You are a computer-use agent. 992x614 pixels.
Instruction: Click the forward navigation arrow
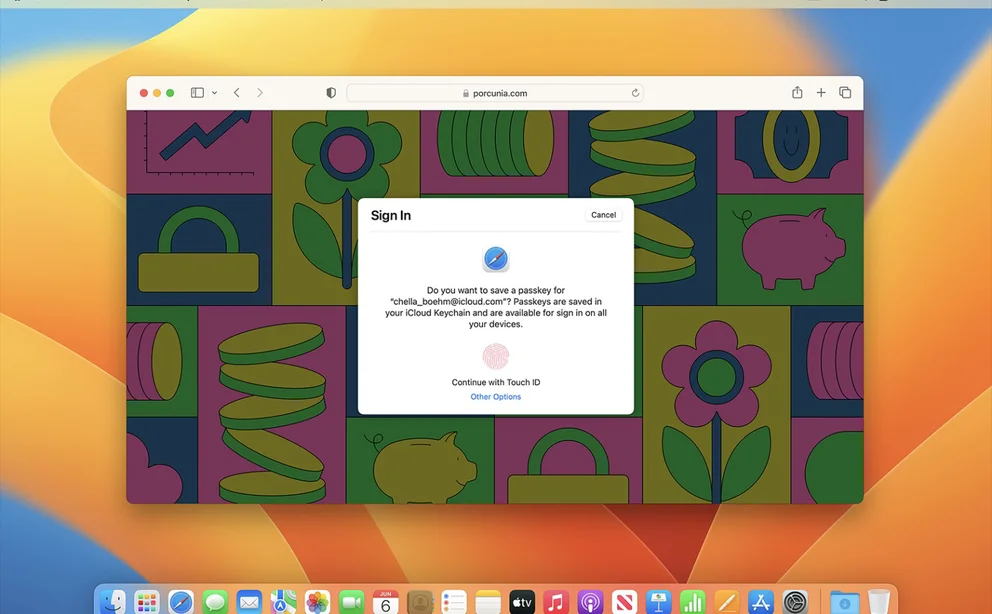260,93
